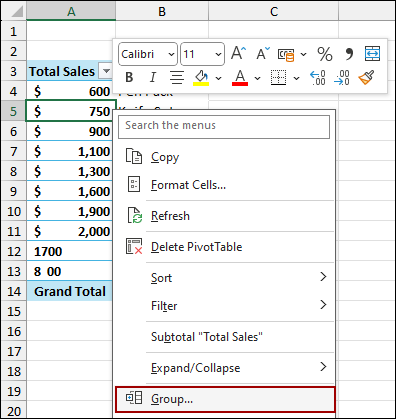Click the Increase Font Size icon
The height and width of the screenshot is (419, 396).
click(x=238, y=54)
